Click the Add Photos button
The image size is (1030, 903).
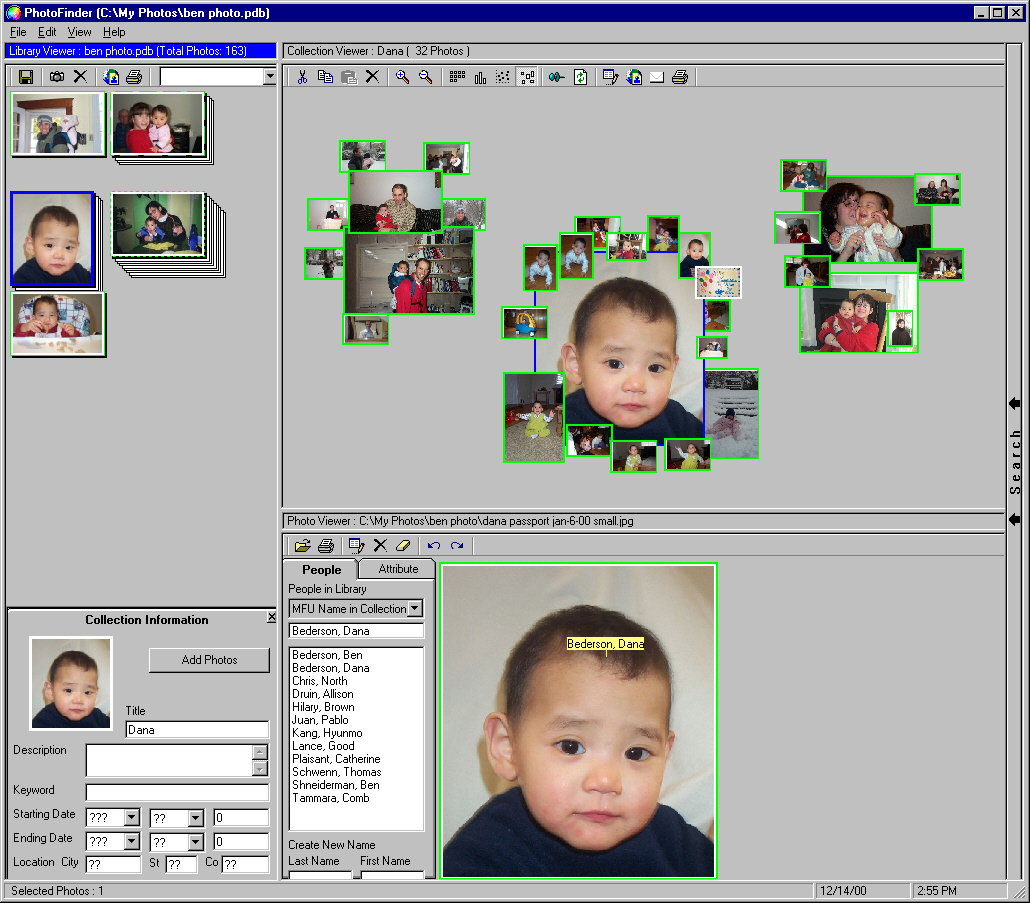(x=209, y=660)
